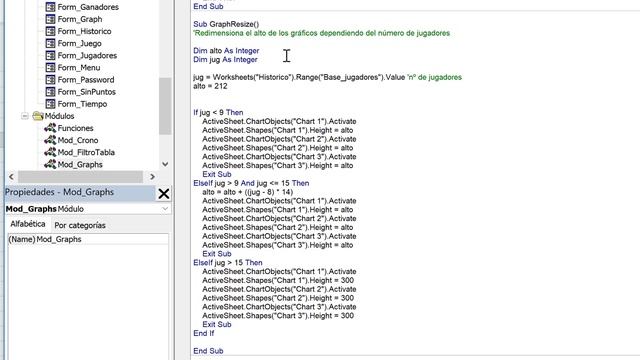Click Shapes("Chart 3").Height = 300 line

tap(278, 316)
